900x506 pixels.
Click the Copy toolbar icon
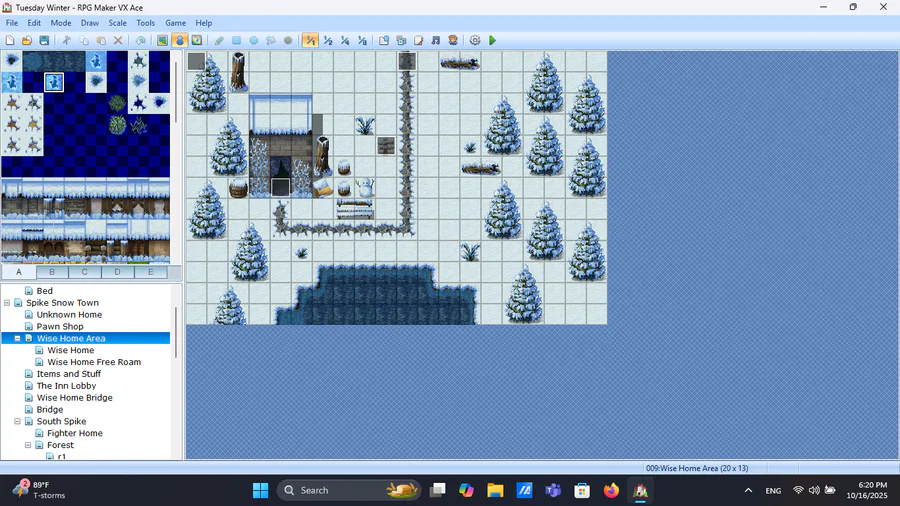[x=84, y=40]
